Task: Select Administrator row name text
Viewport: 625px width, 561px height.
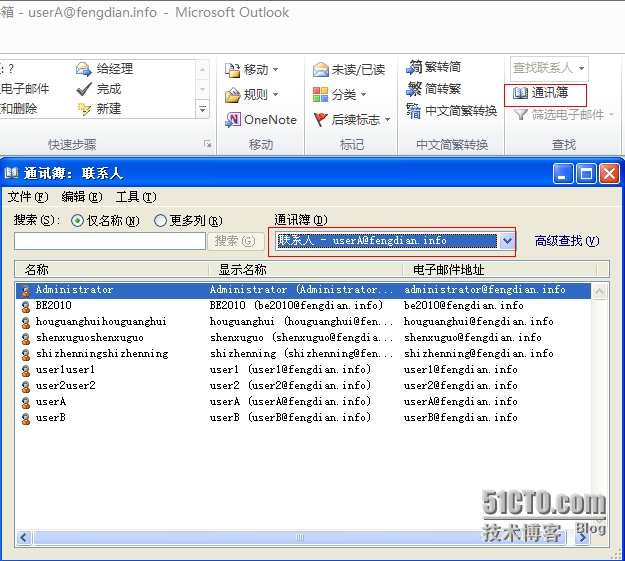Action: click(x=74, y=290)
